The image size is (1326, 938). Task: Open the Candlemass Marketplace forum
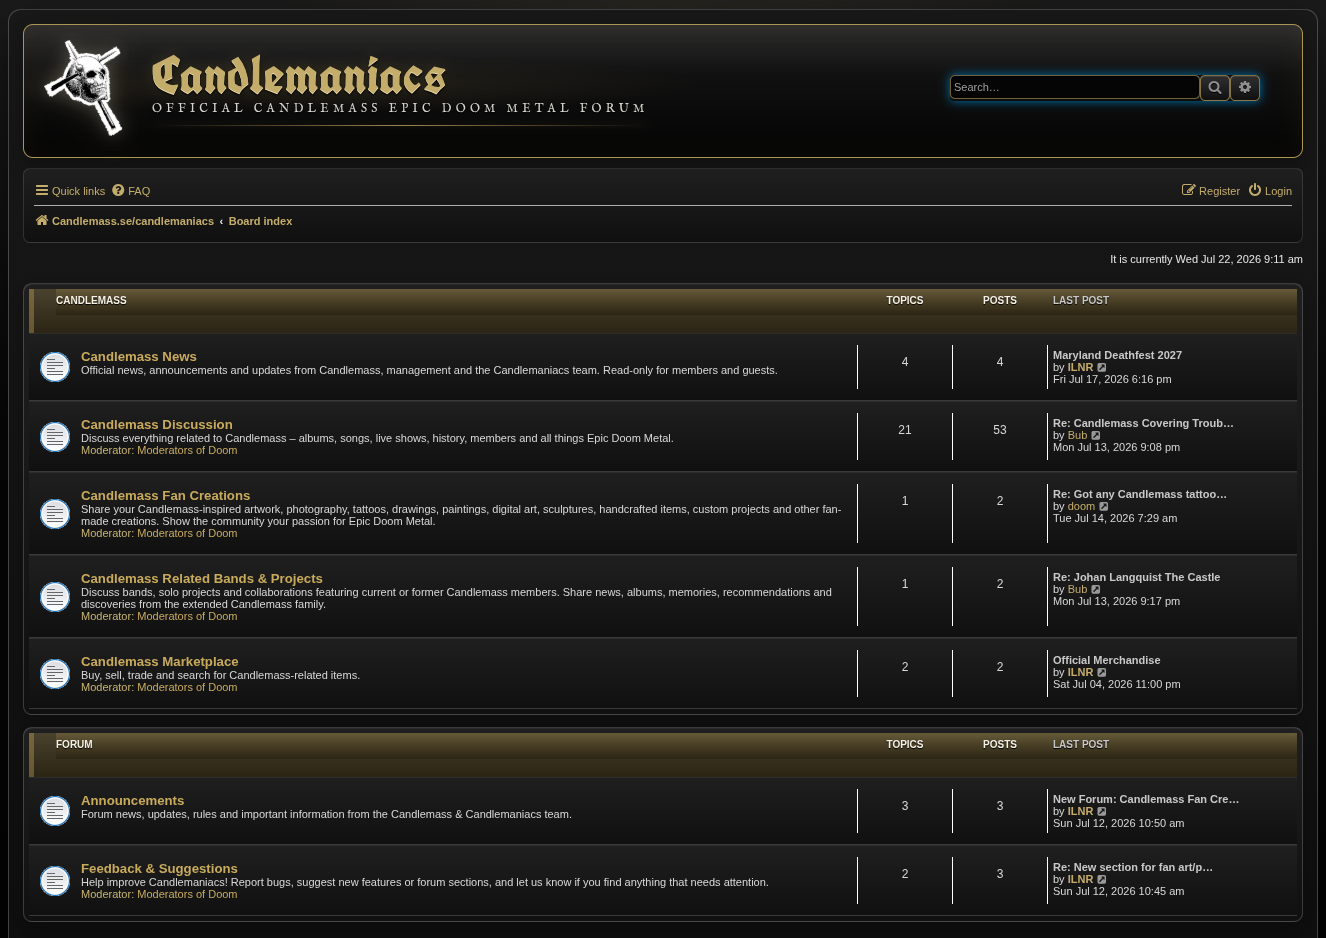tap(160, 662)
